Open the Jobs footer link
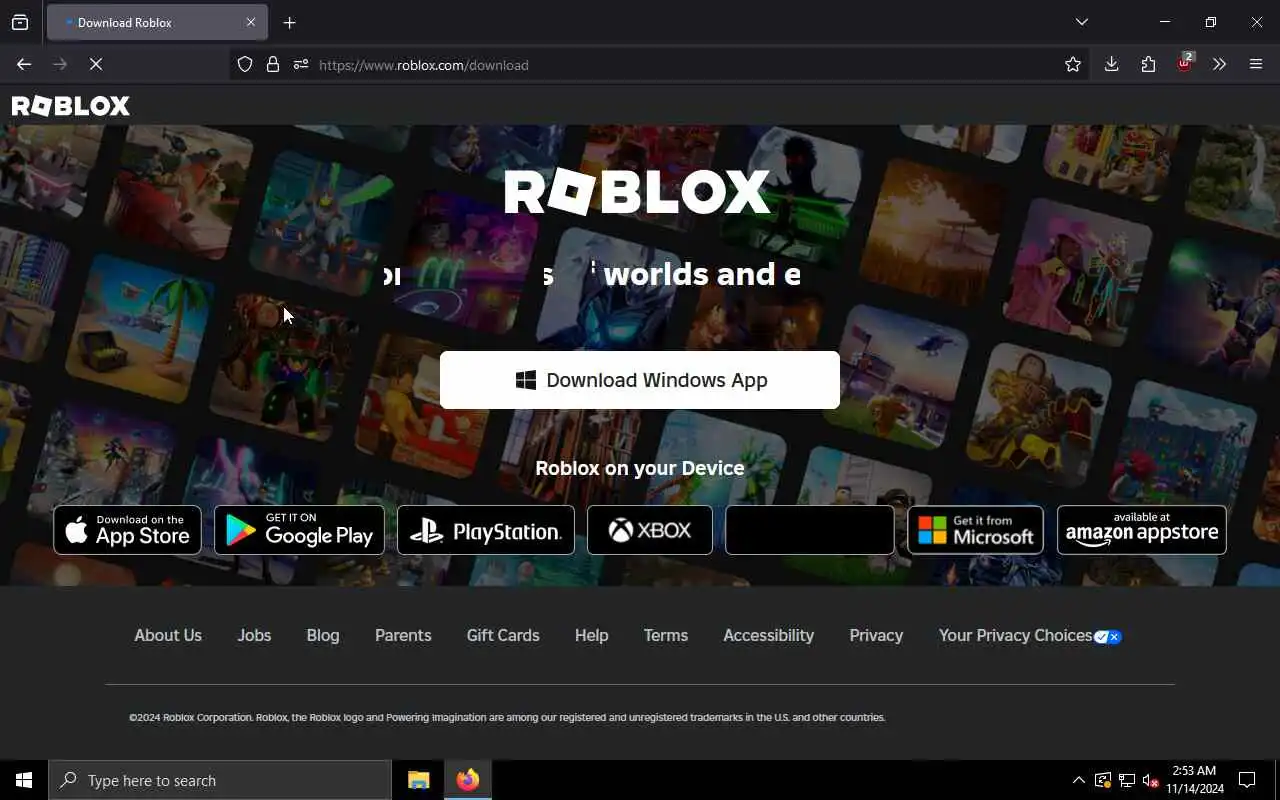 pyautogui.click(x=254, y=636)
